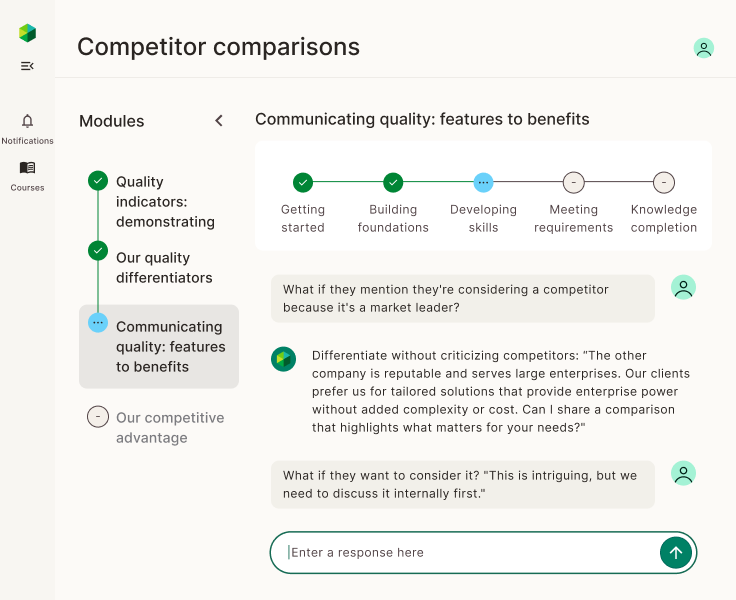The width and height of the screenshot is (736, 600).
Task: Select Communicating quality: features to benefits module
Action: 170,346
